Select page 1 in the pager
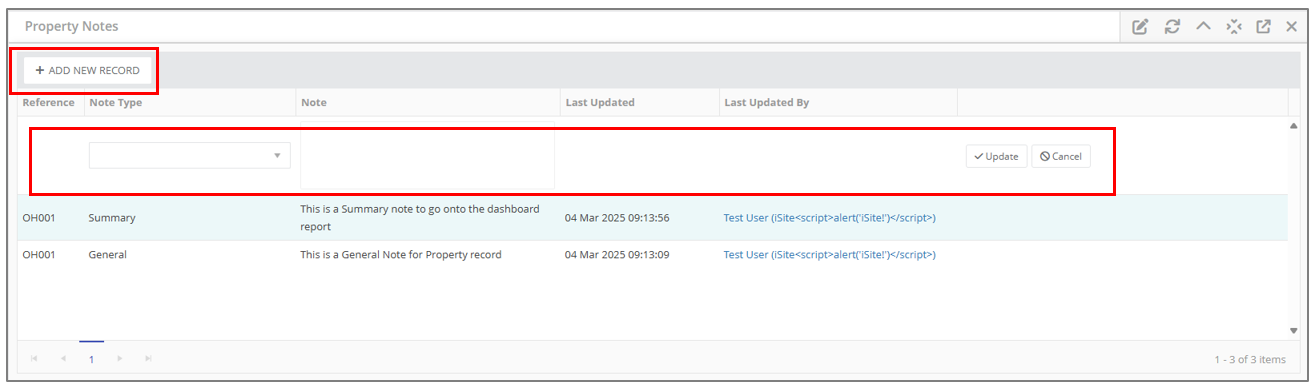This screenshot has height=385, width=1313. 91,359
